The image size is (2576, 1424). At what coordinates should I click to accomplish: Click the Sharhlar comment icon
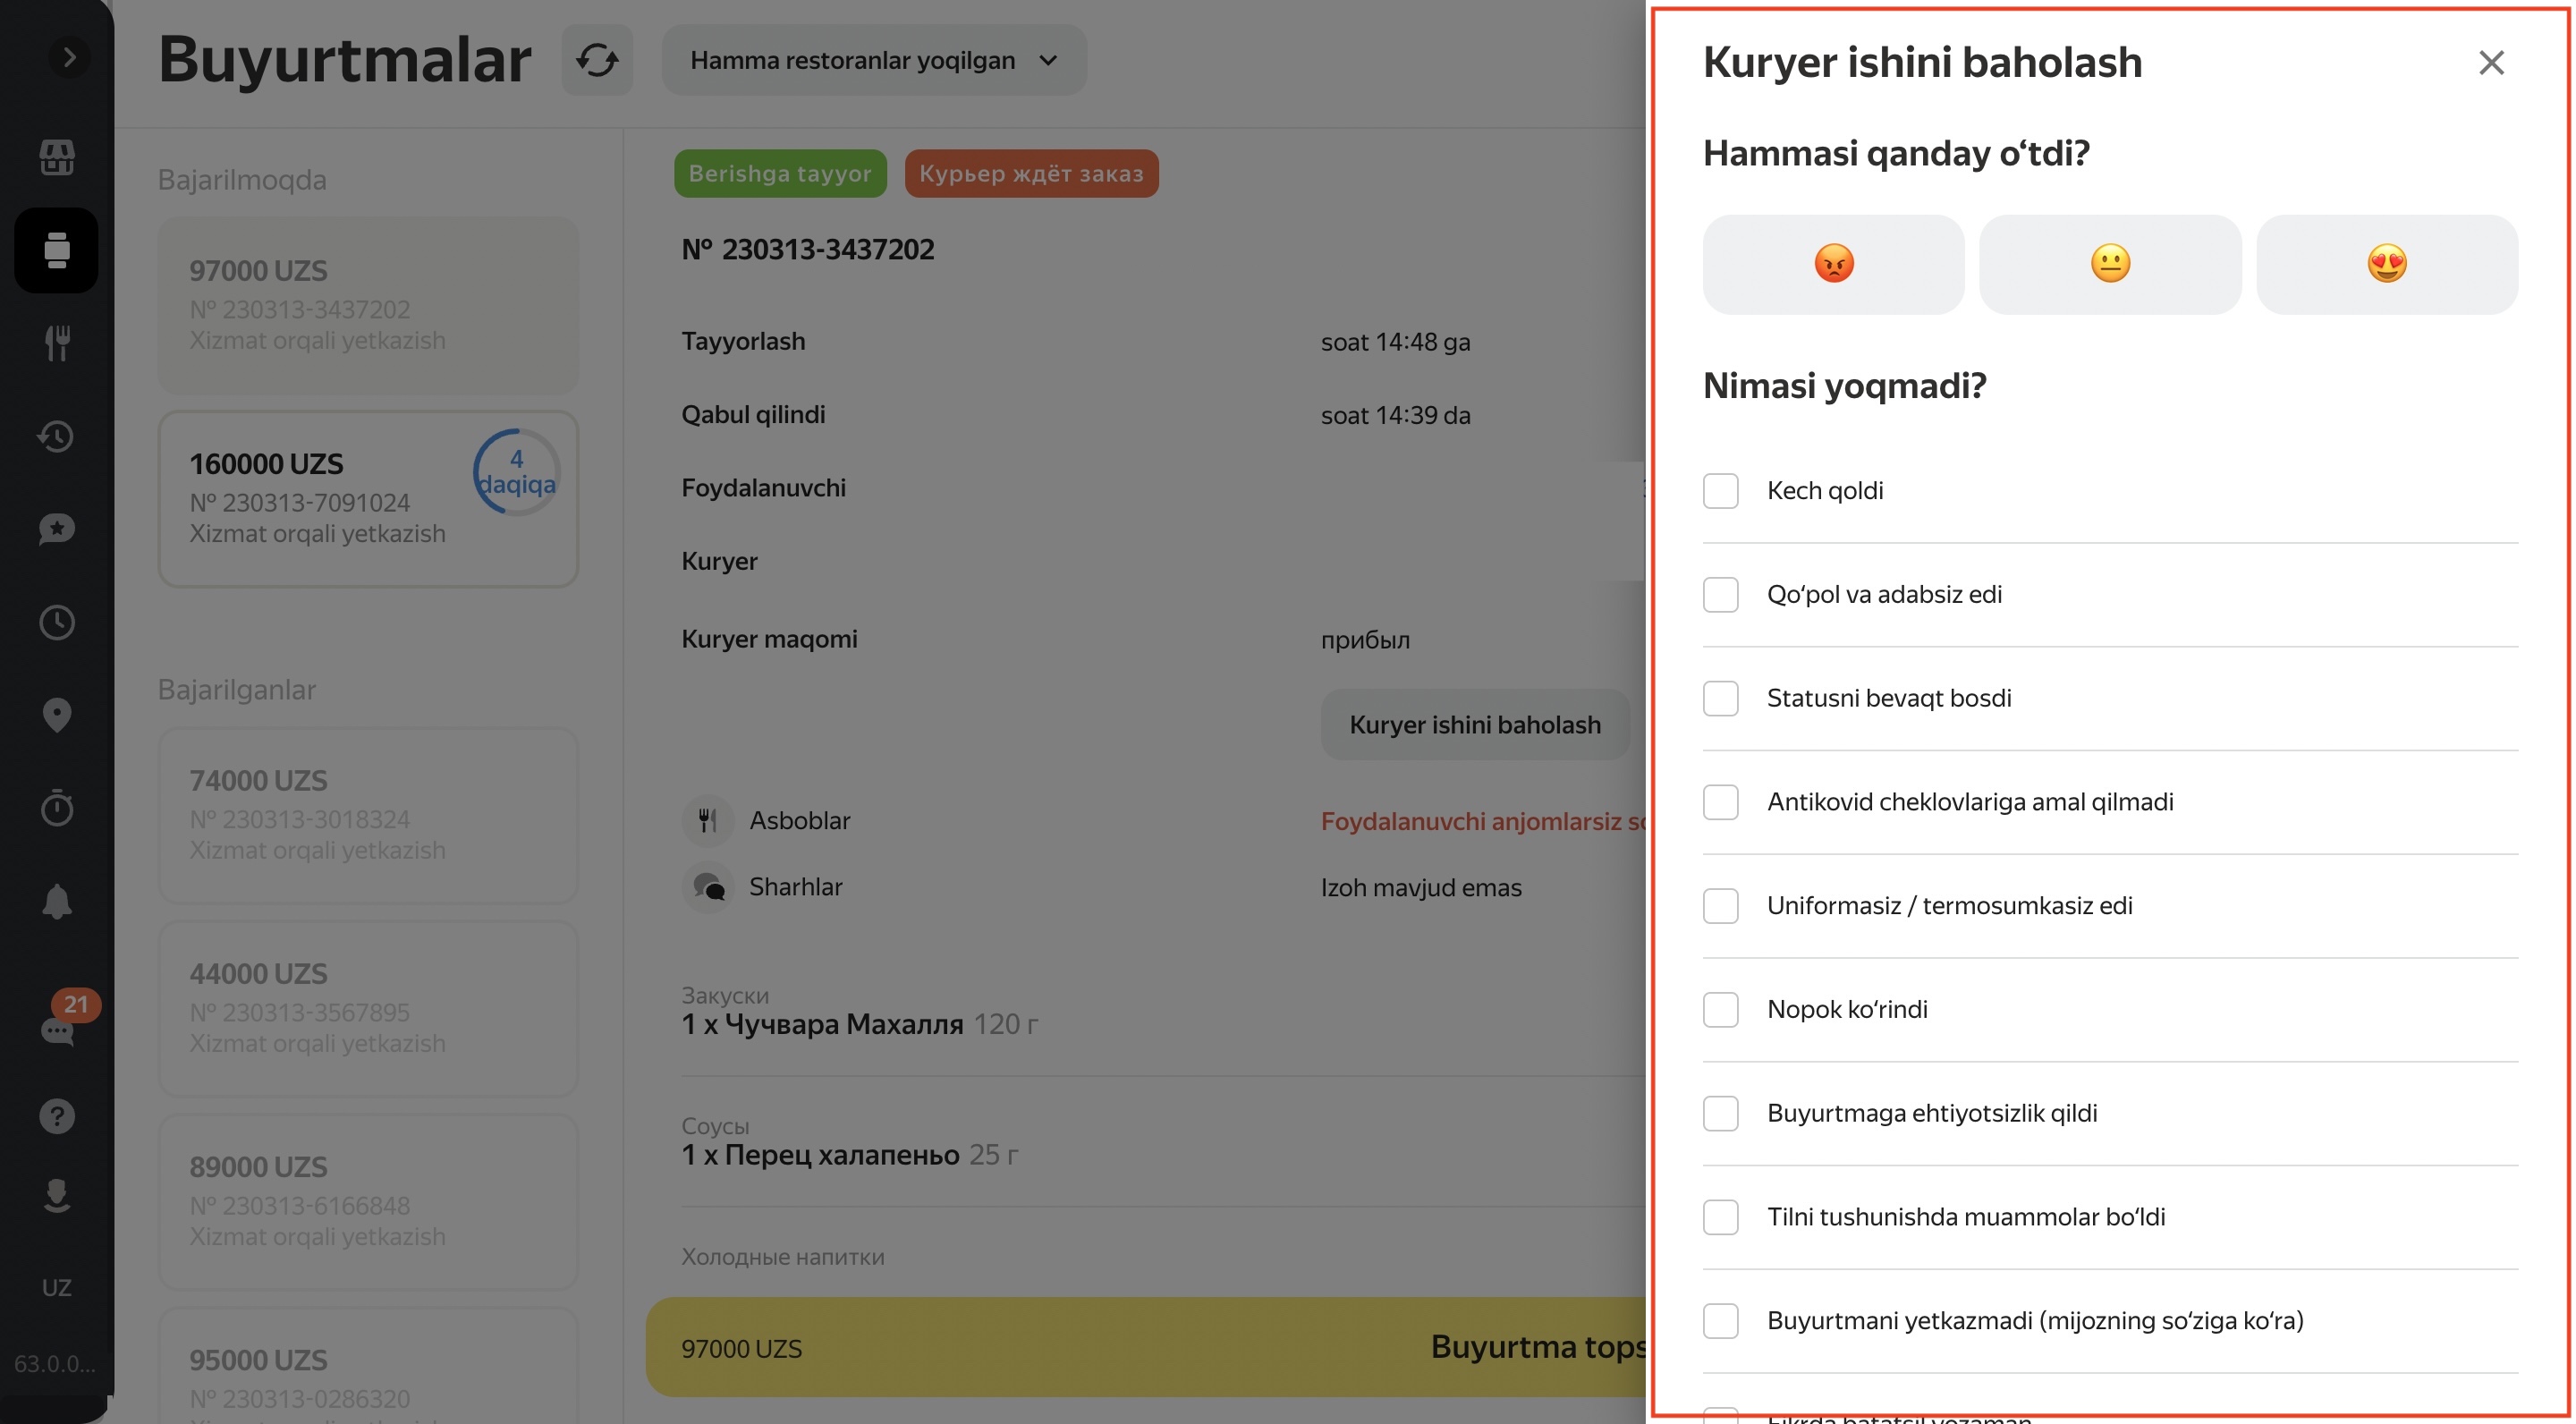pos(707,887)
